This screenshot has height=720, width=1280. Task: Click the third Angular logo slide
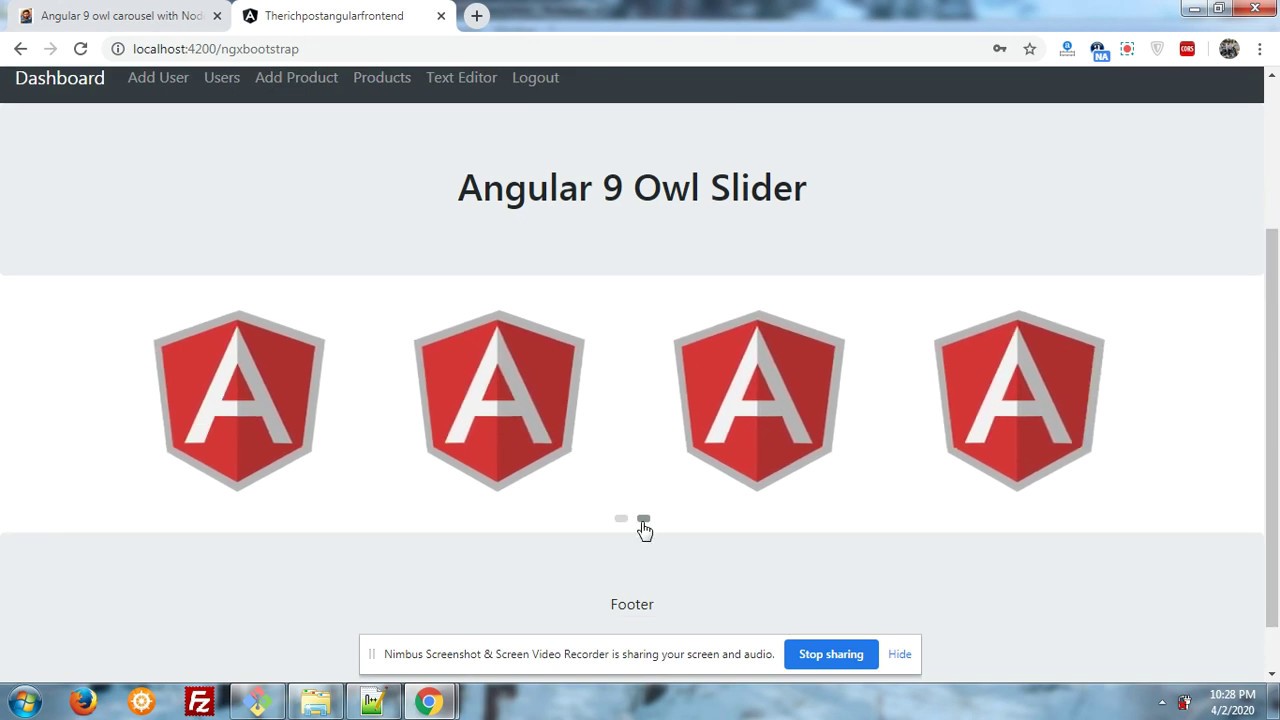tap(759, 400)
